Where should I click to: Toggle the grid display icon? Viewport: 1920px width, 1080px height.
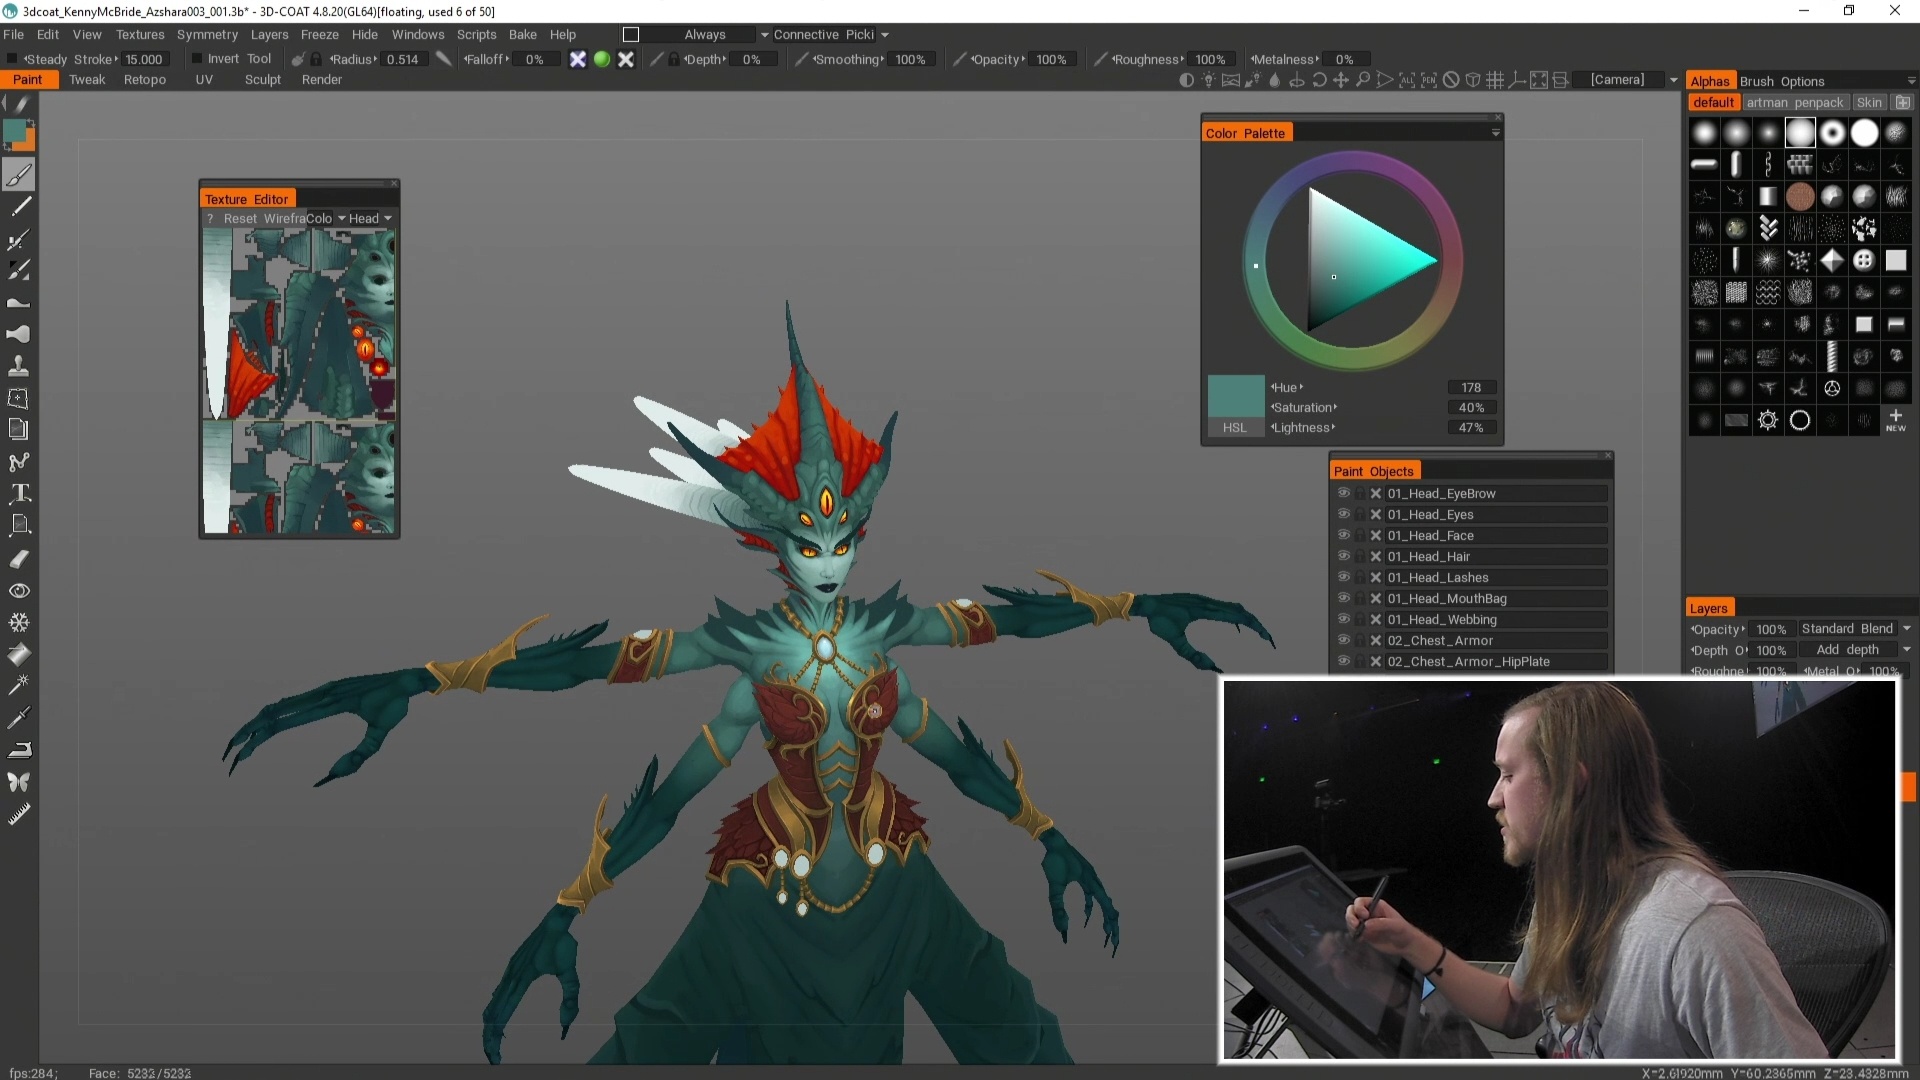click(1495, 80)
